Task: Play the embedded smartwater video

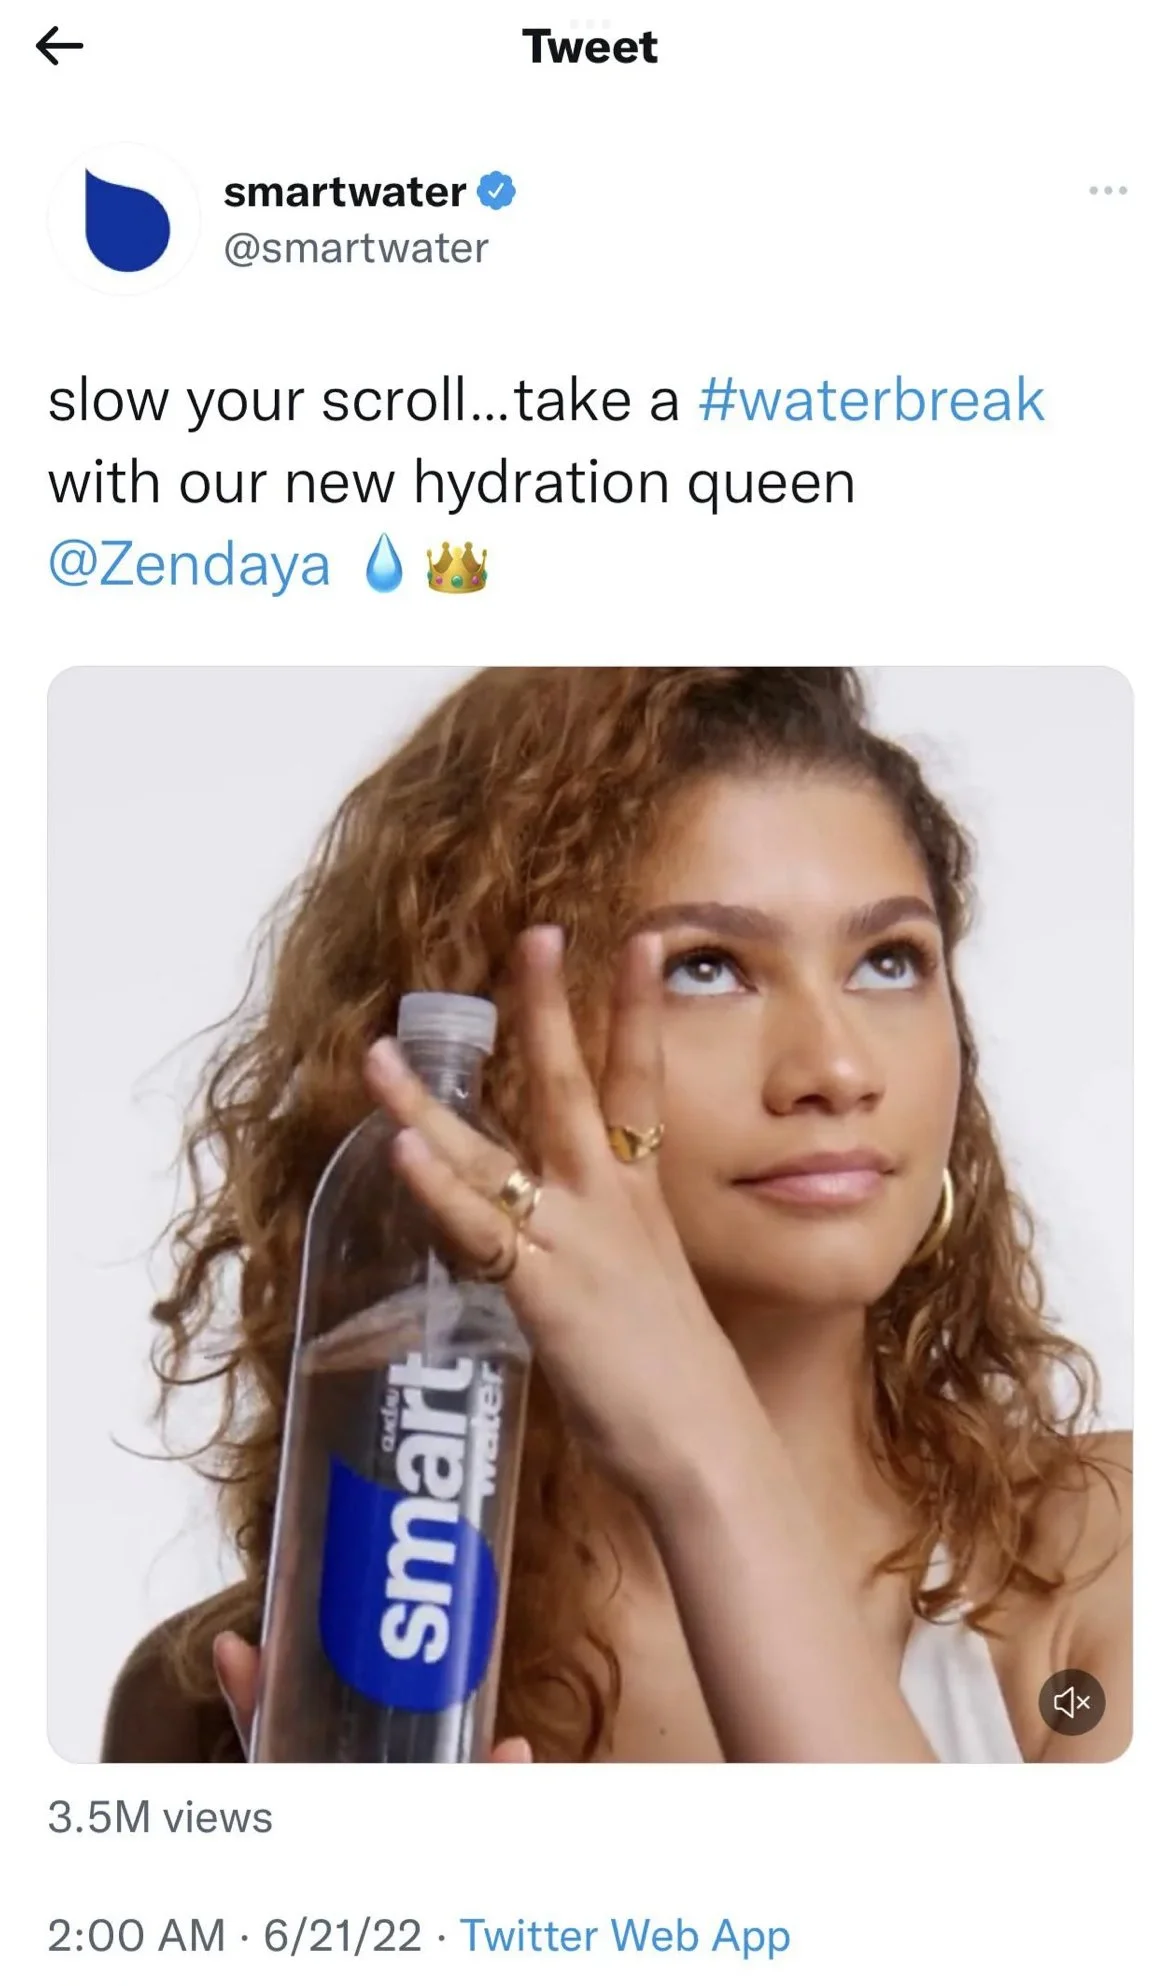Action: [x=590, y=1214]
